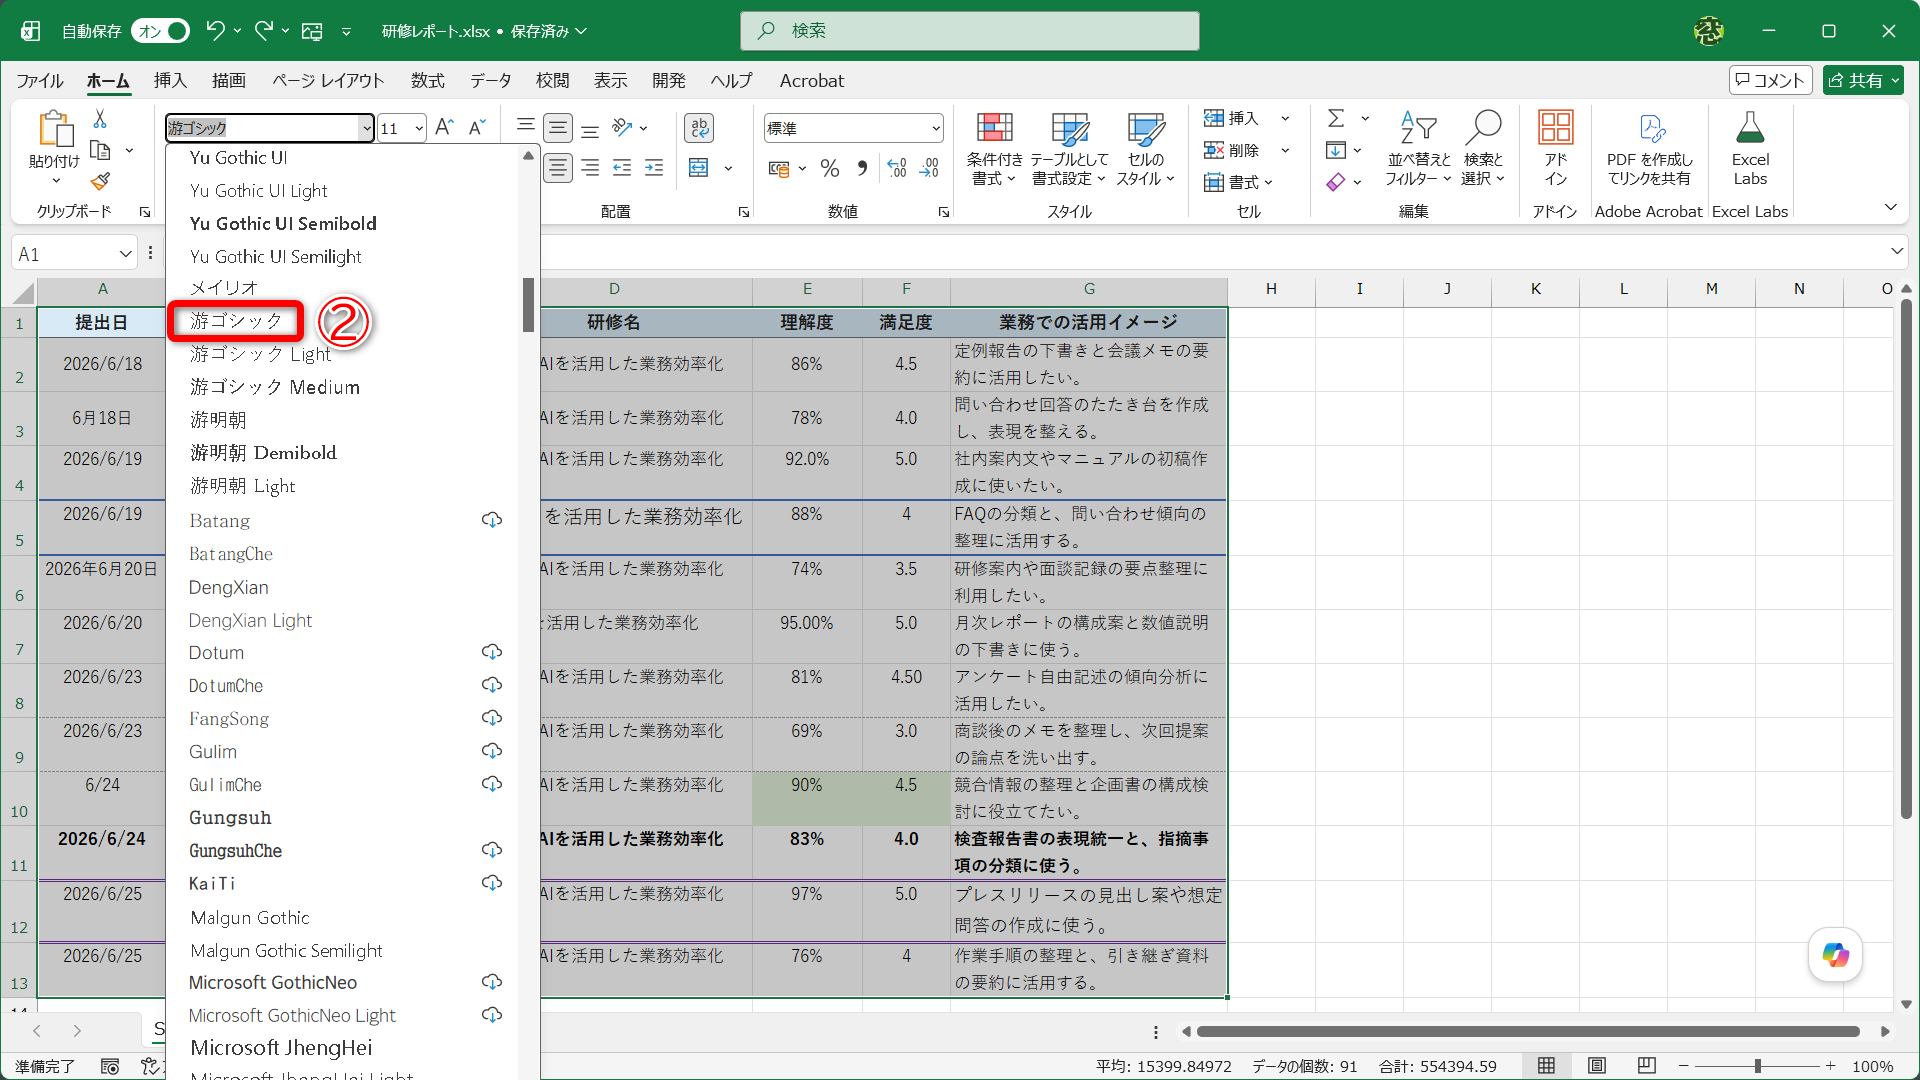Select the メイリオ font option
This screenshot has height=1080, width=1920.
click(x=224, y=287)
